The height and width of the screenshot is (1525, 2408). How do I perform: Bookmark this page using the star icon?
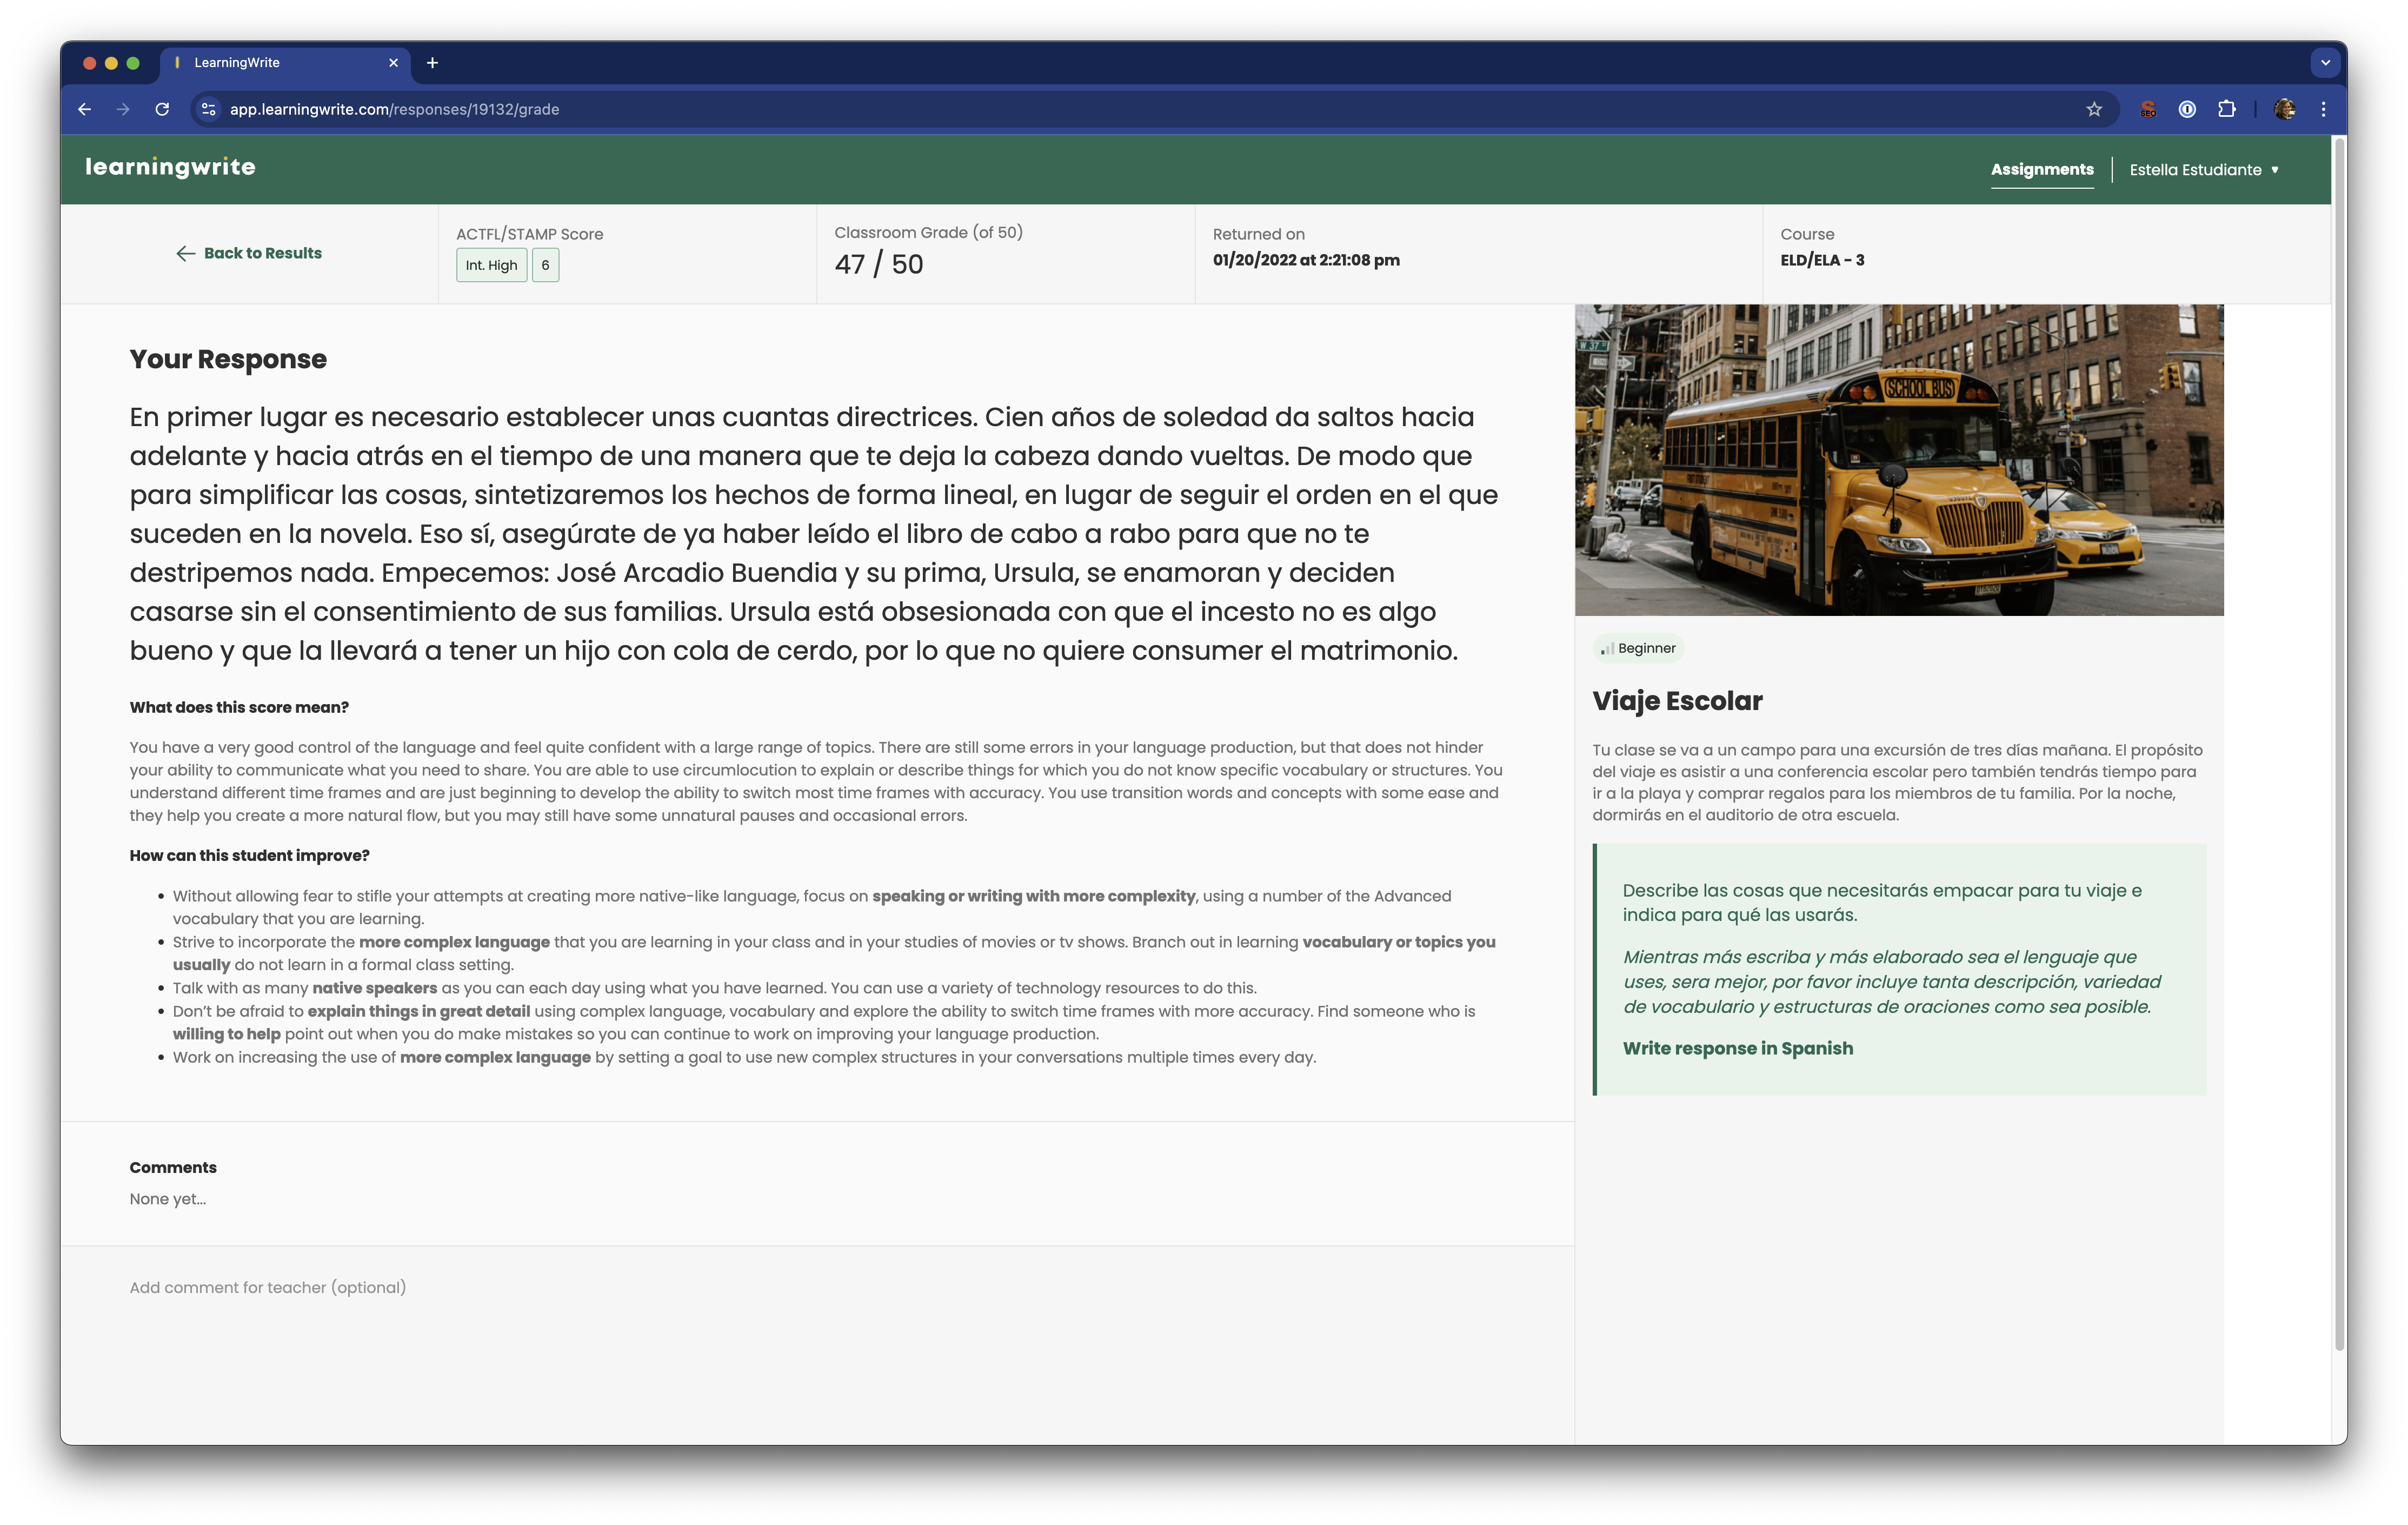pos(2093,110)
